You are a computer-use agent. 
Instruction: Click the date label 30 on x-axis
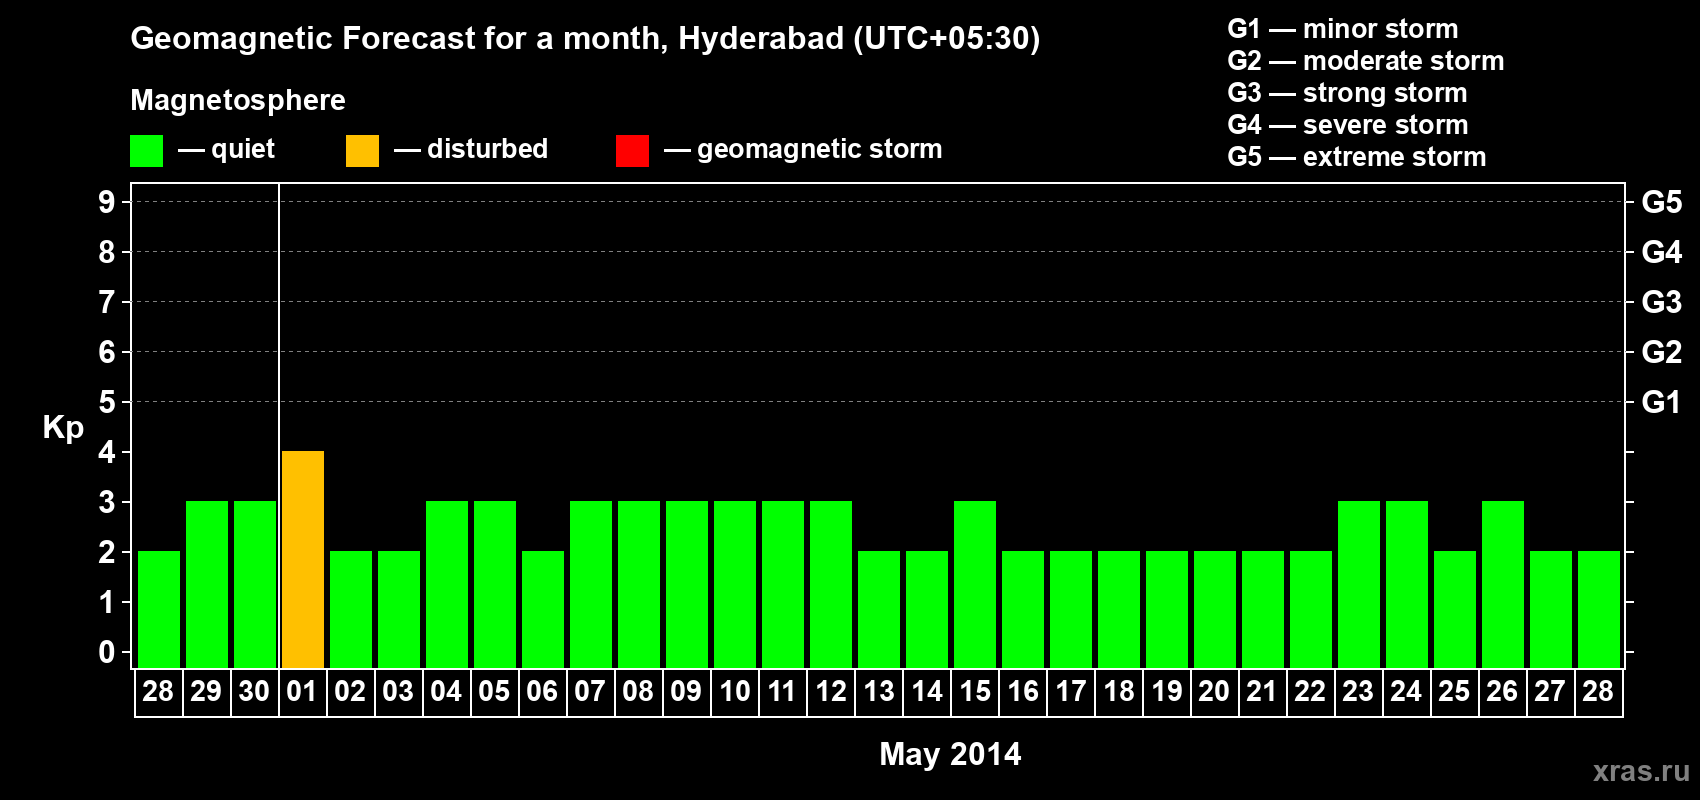[254, 691]
